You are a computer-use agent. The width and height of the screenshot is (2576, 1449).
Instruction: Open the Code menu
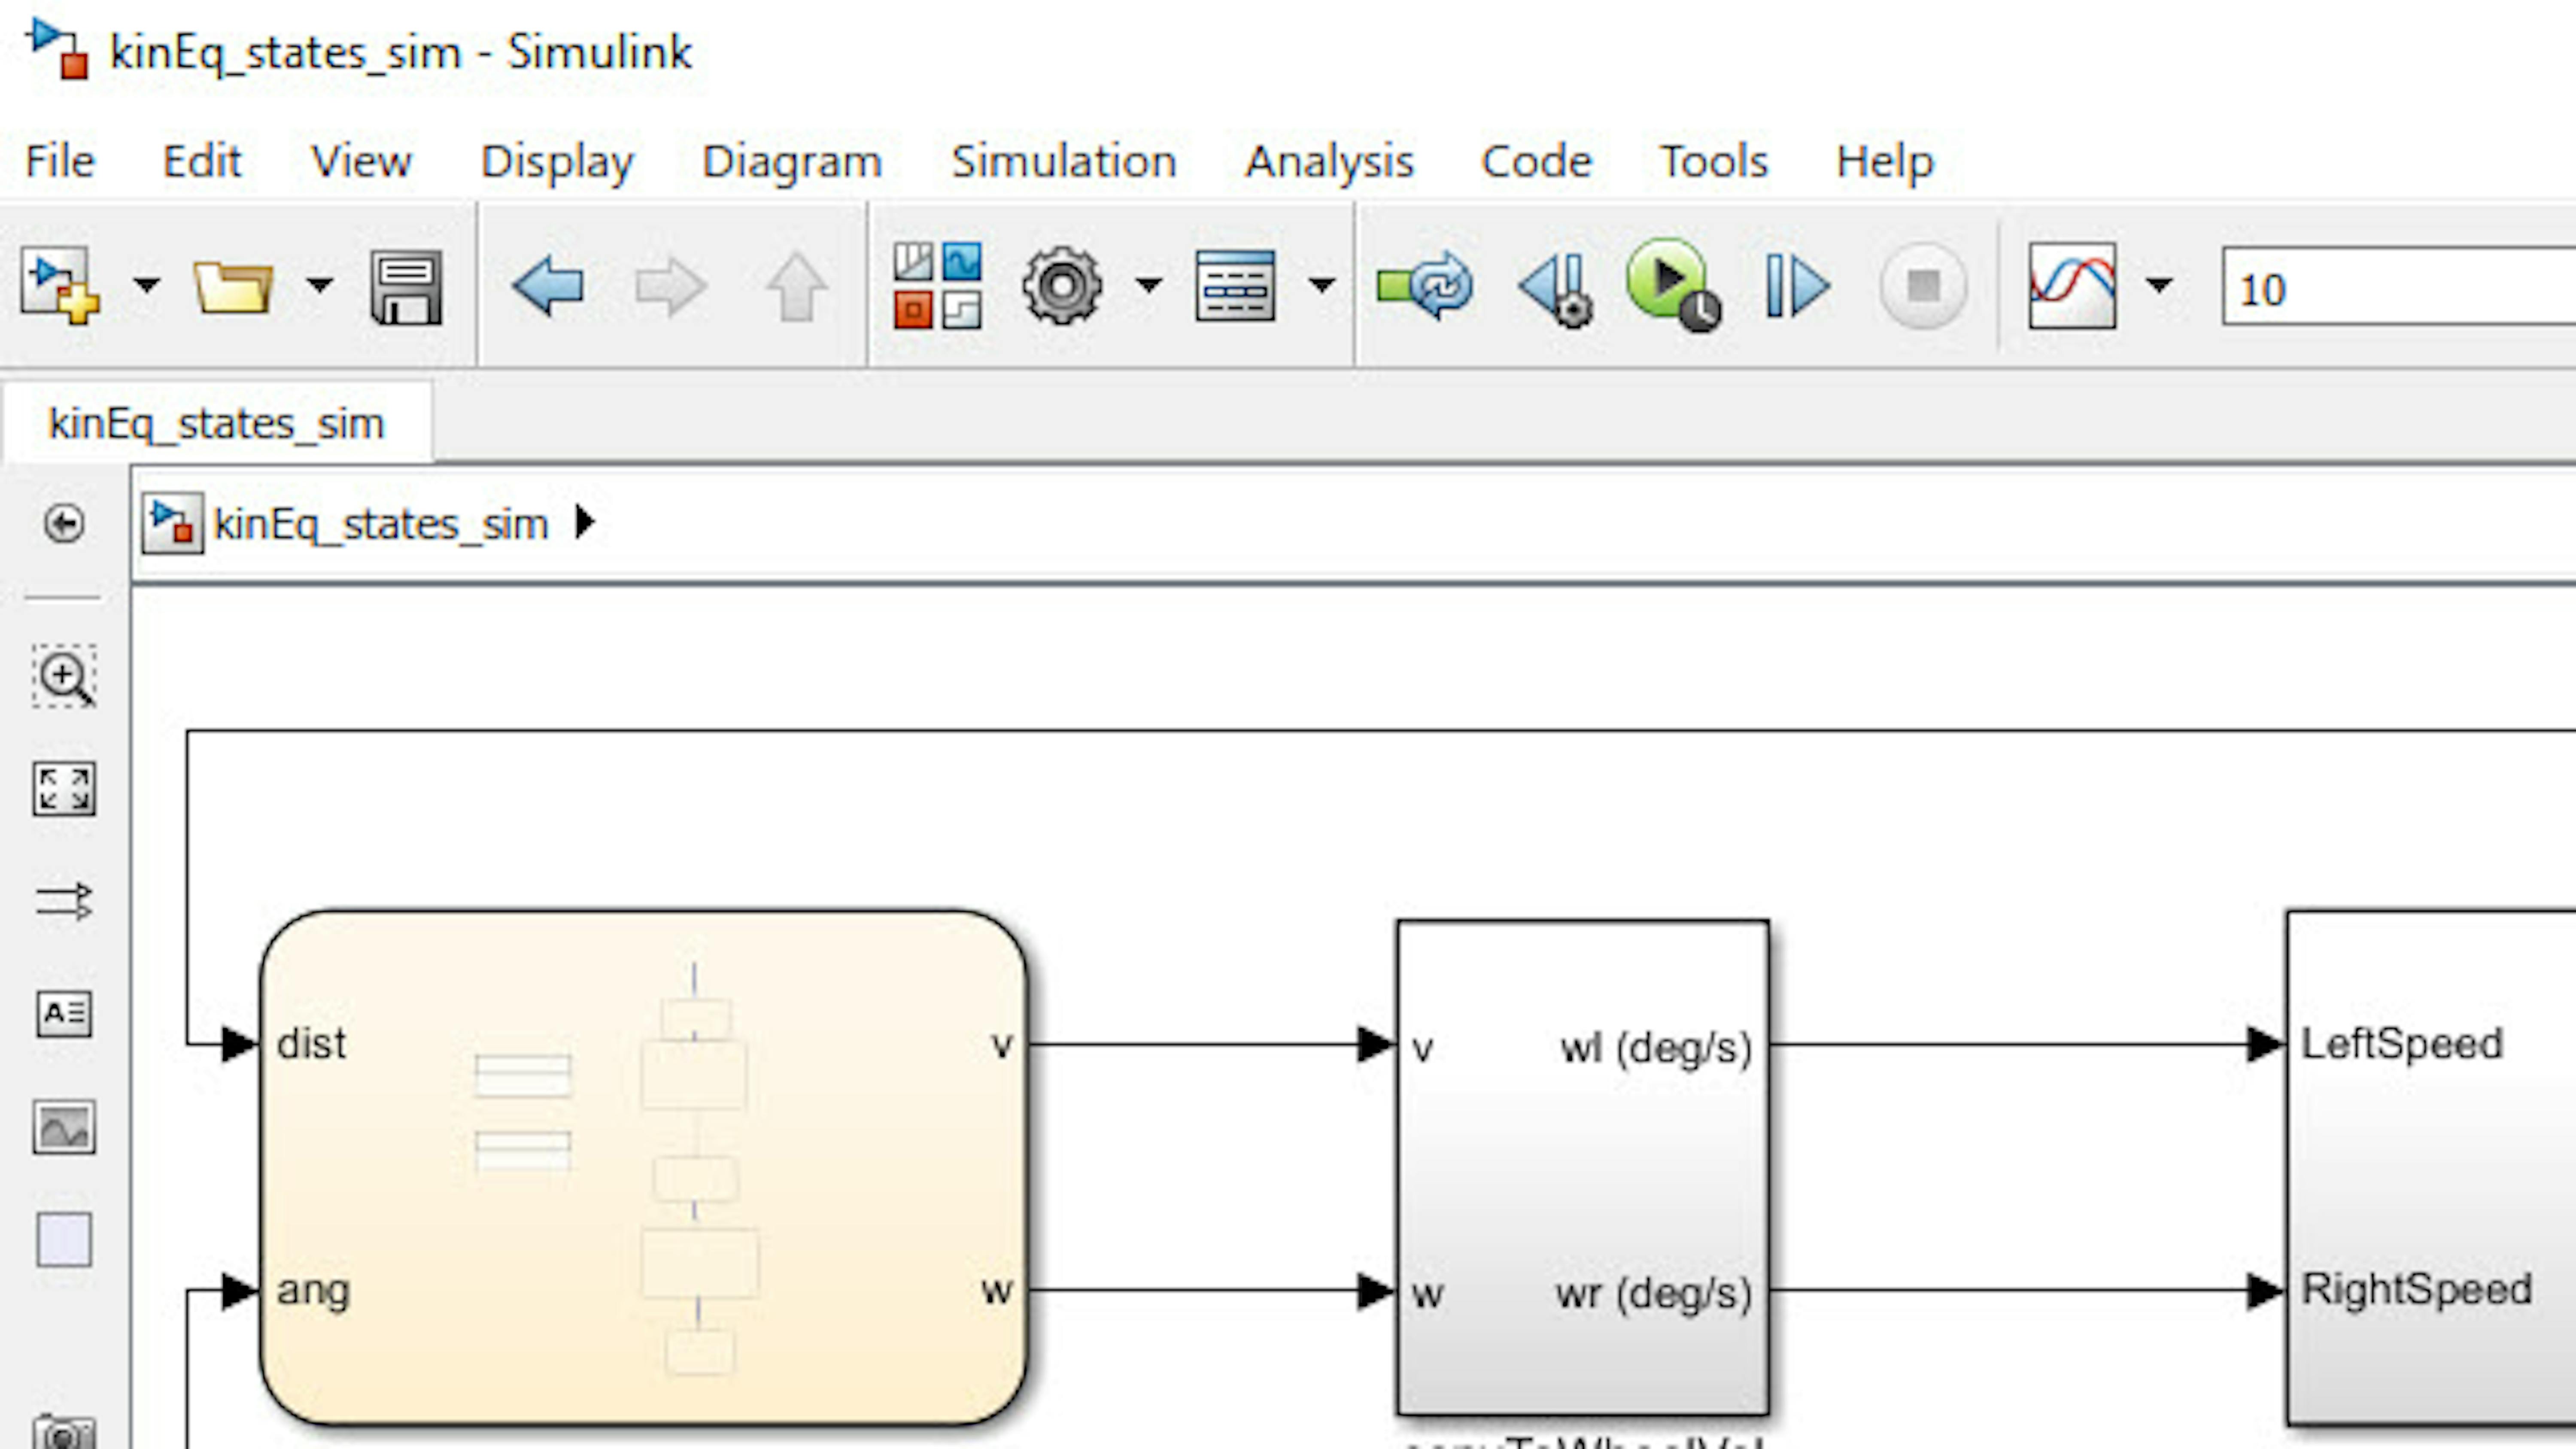click(1536, 161)
